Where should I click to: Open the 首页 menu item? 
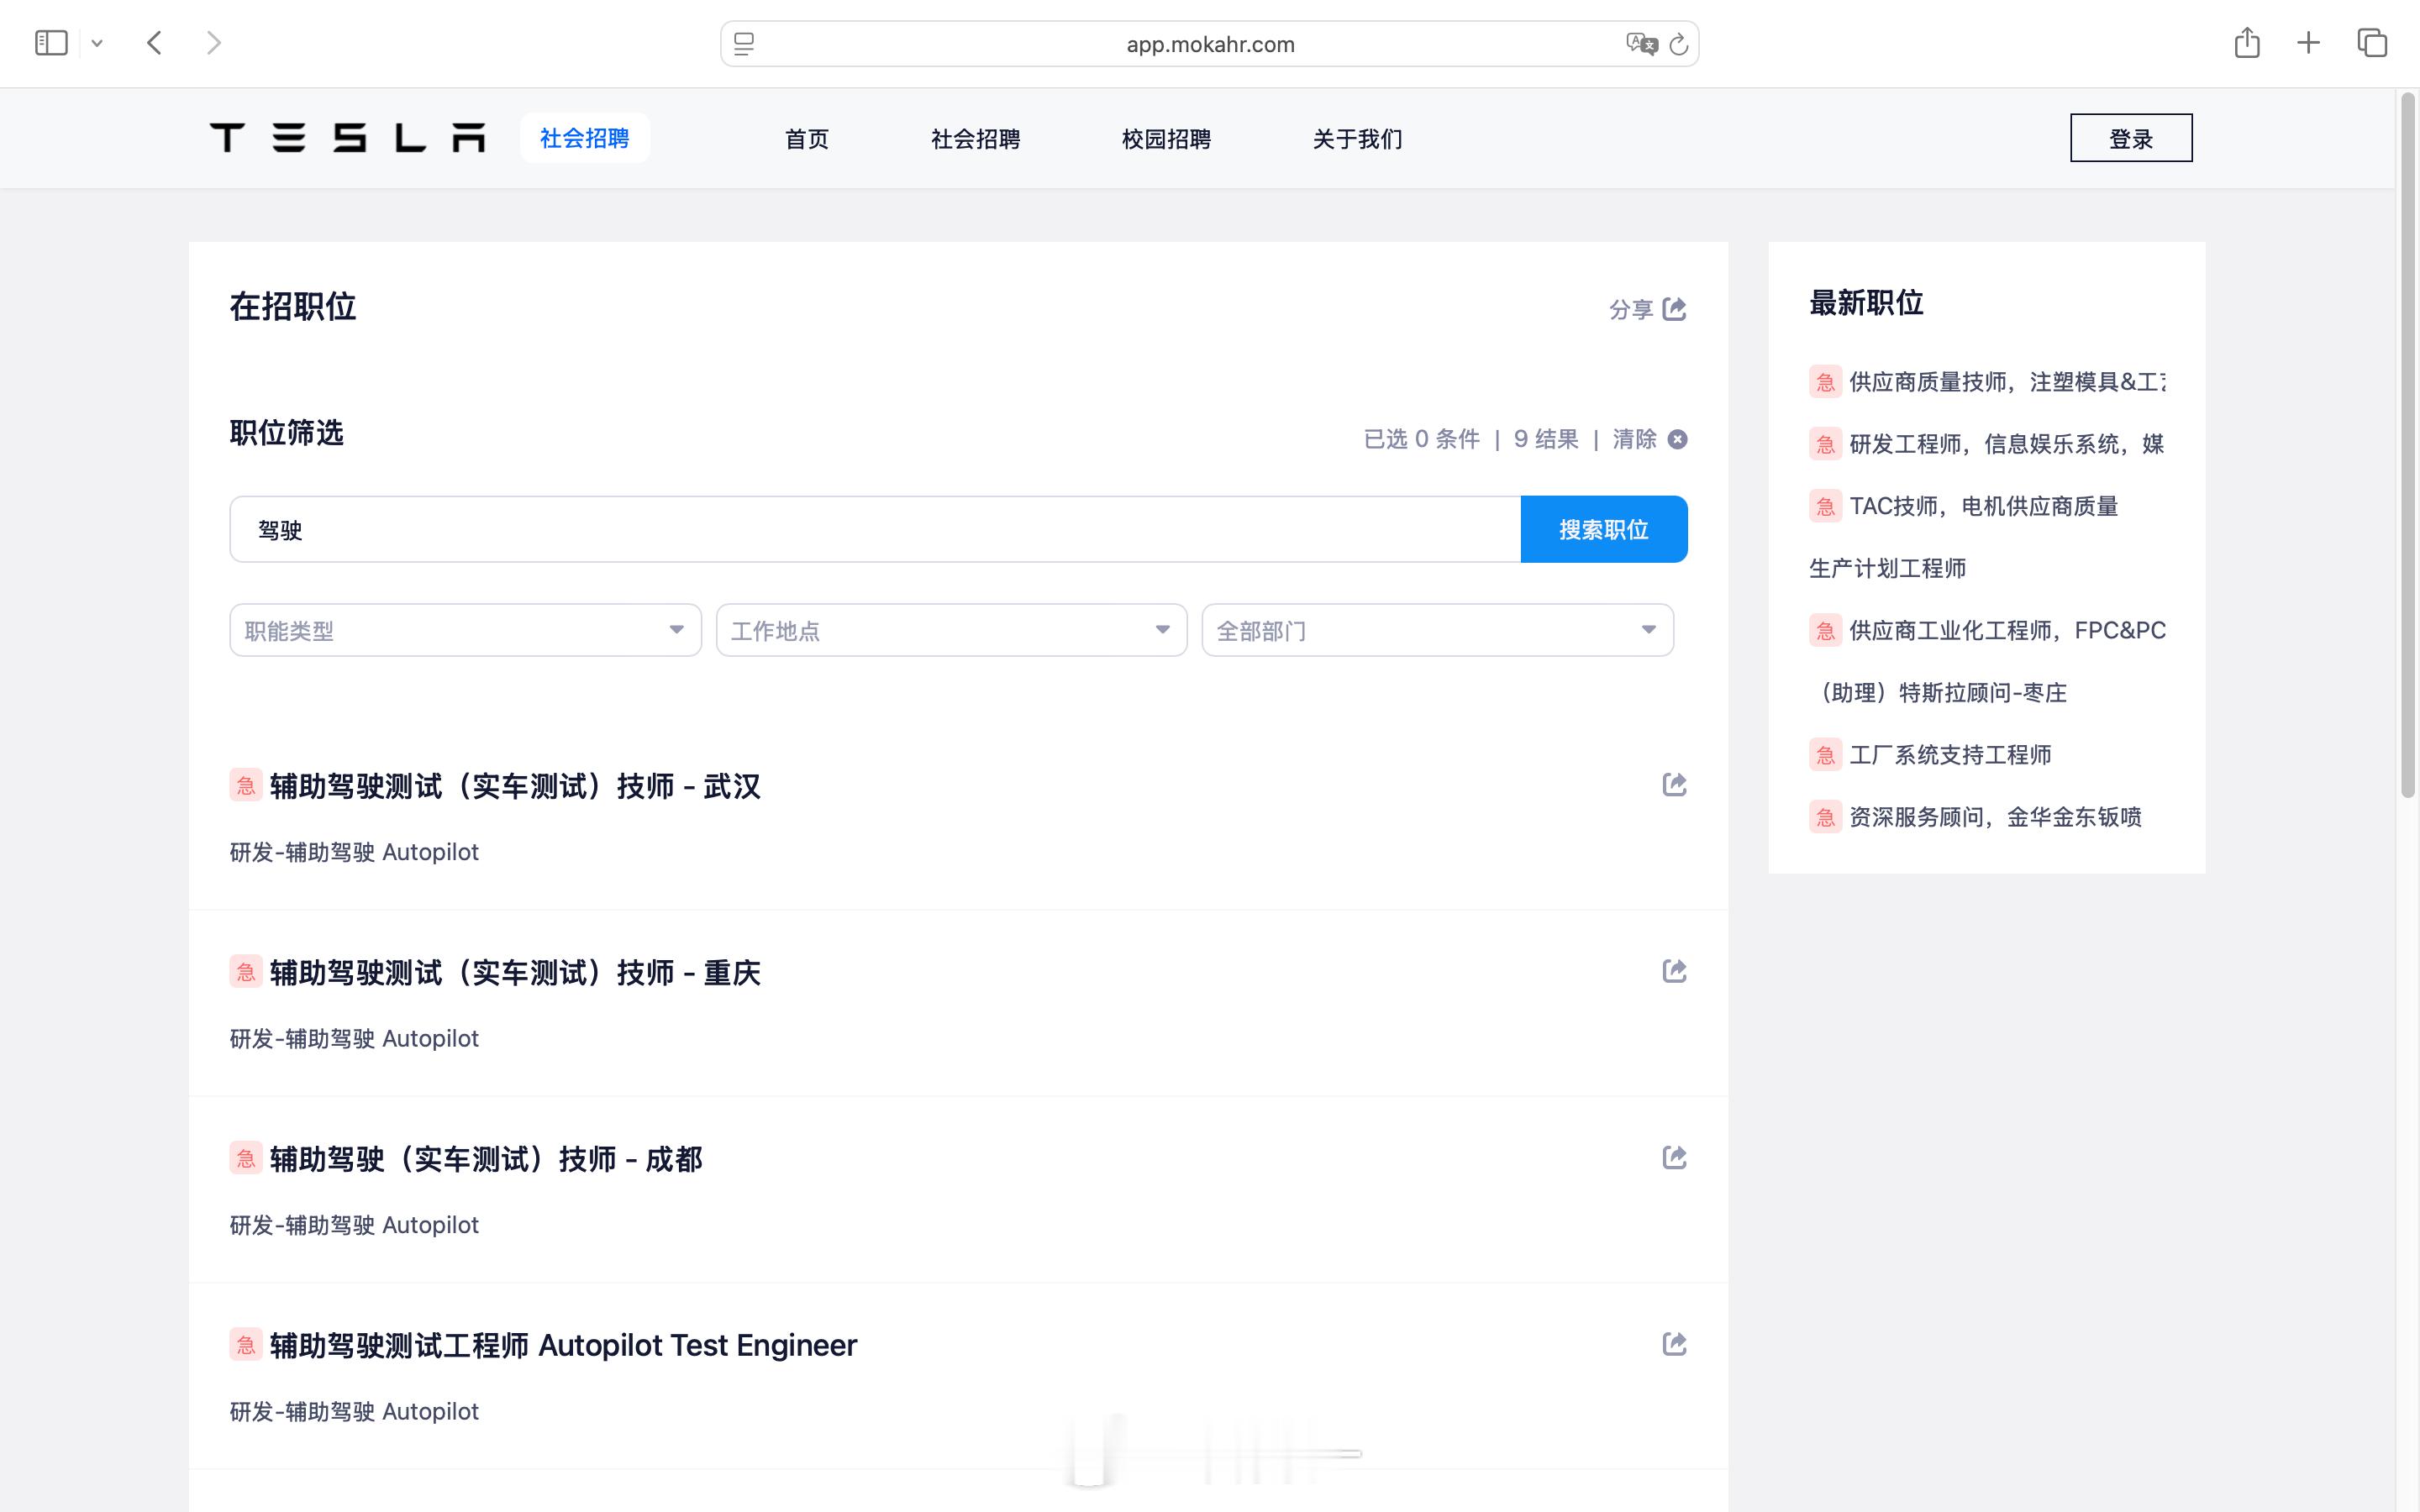(807, 139)
